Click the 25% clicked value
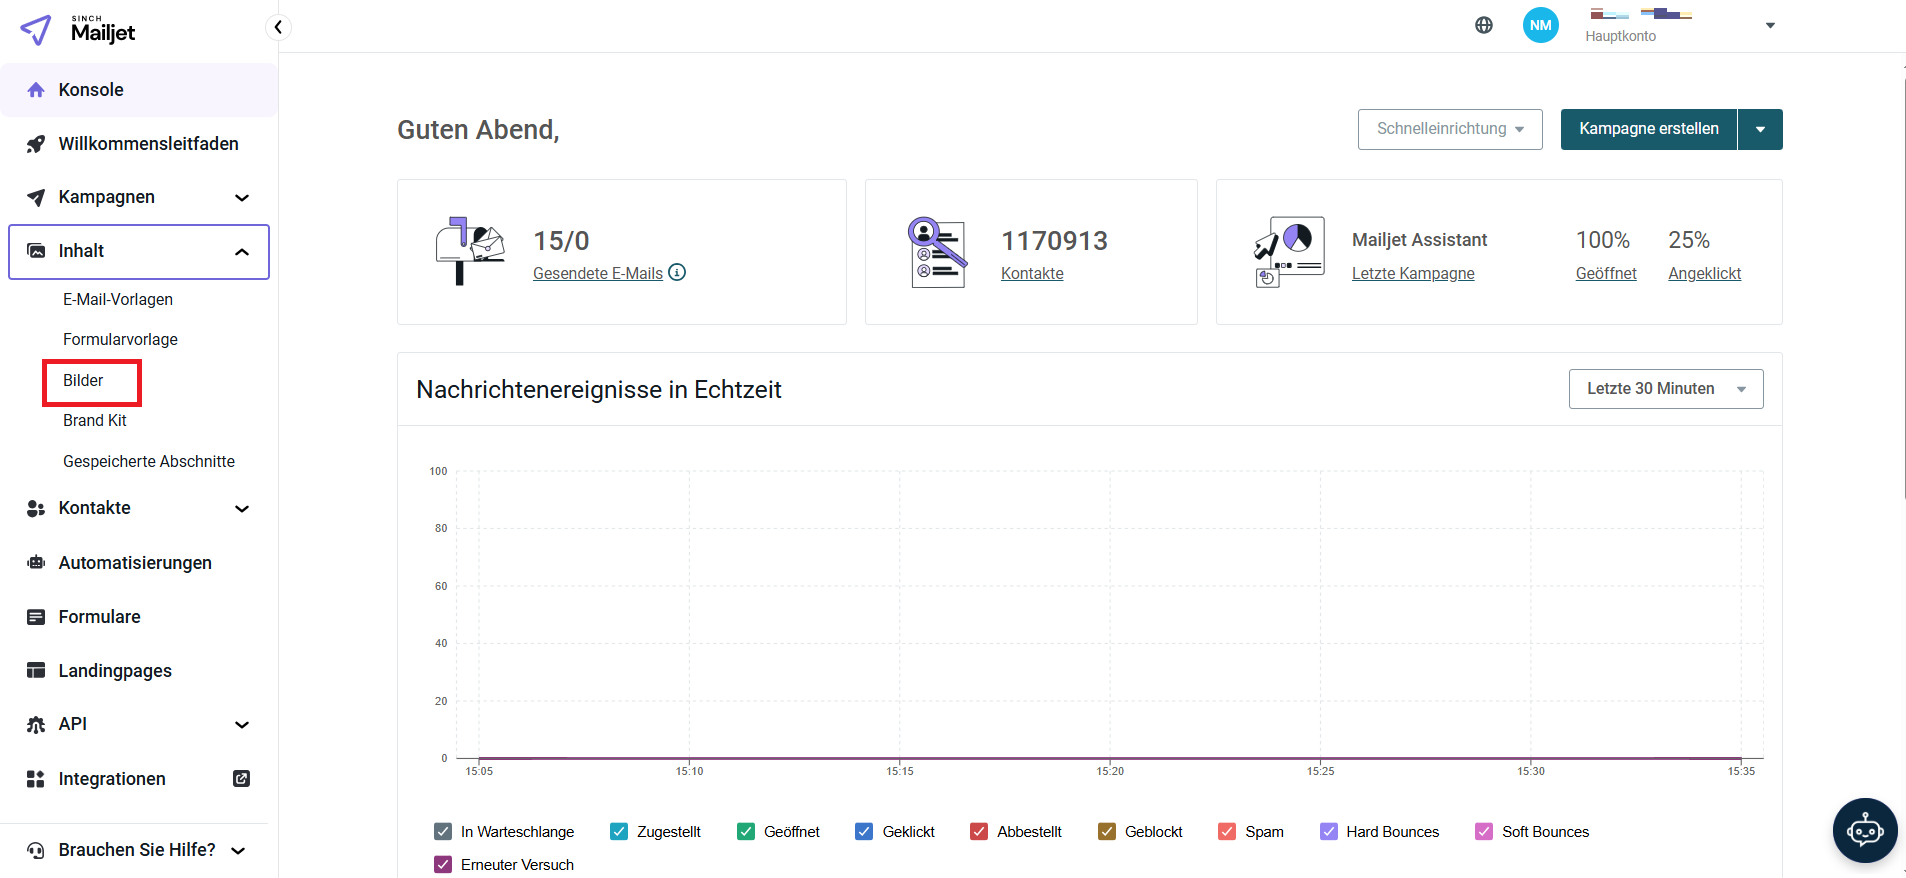 [x=1689, y=240]
